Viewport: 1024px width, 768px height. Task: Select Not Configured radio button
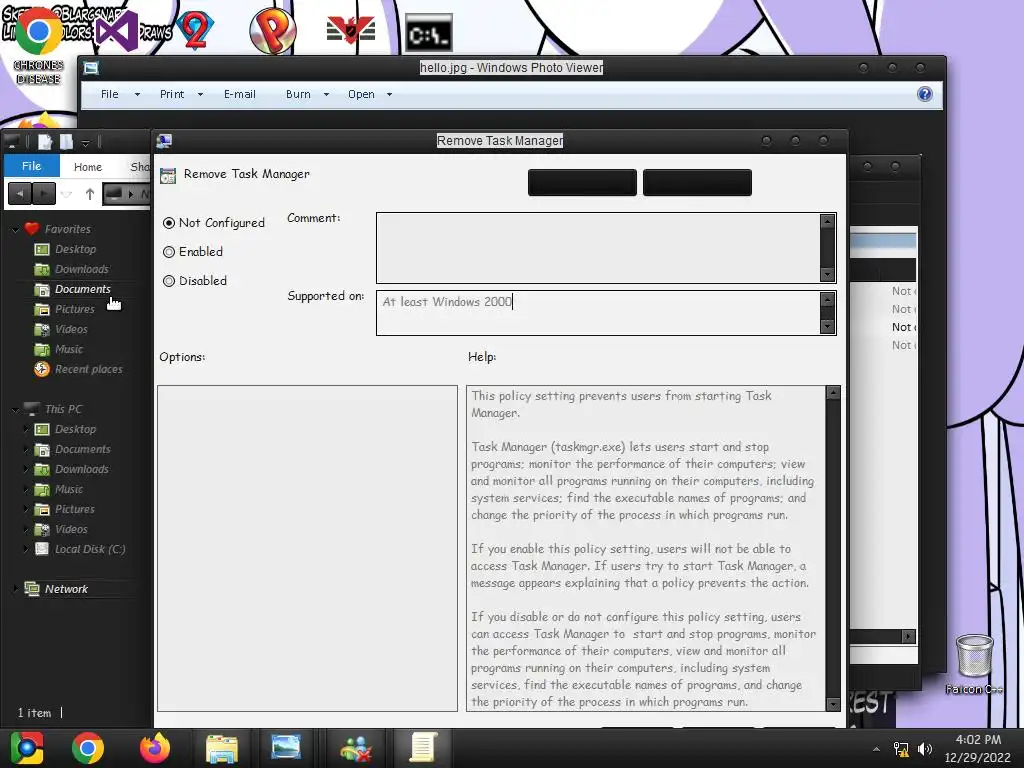coord(169,223)
